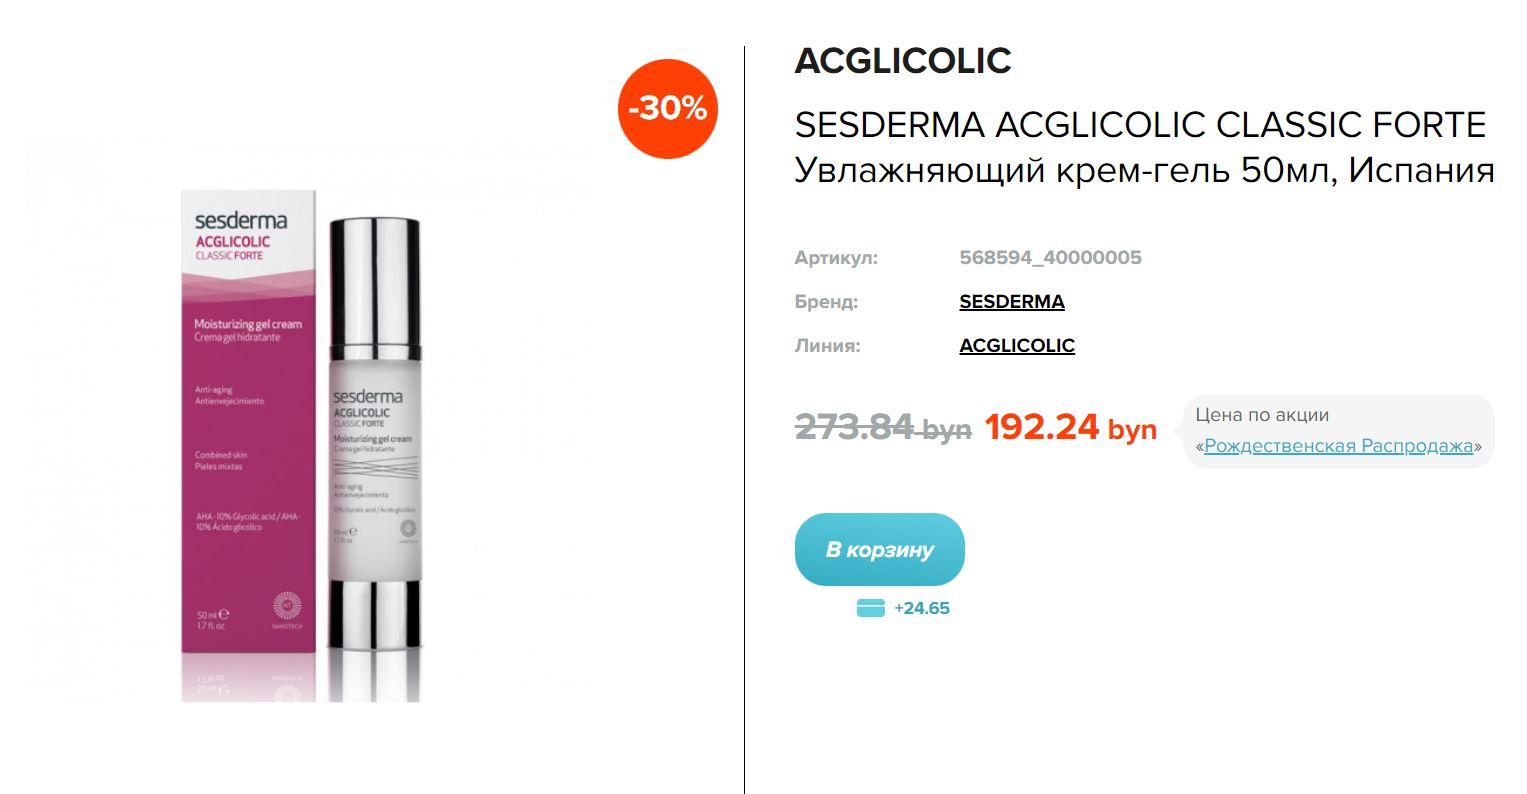Click the article number 568594_40000005

1050,258
